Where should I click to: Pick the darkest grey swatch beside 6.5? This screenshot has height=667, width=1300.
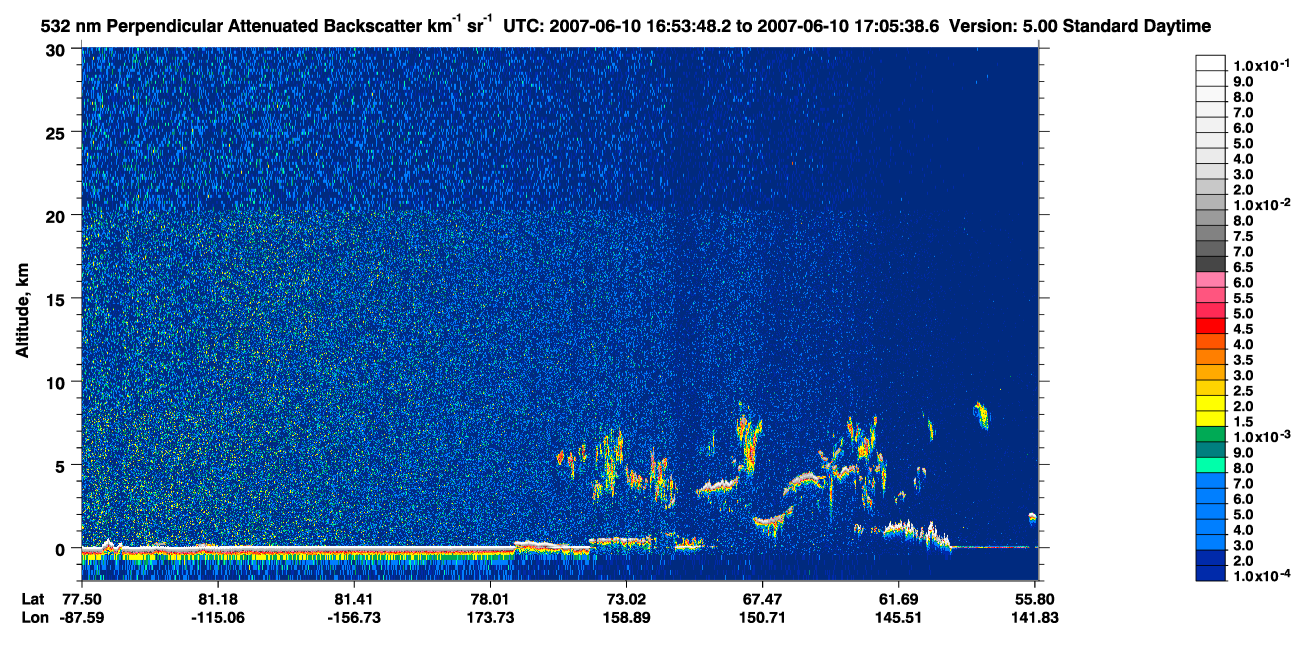pos(1210,263)
